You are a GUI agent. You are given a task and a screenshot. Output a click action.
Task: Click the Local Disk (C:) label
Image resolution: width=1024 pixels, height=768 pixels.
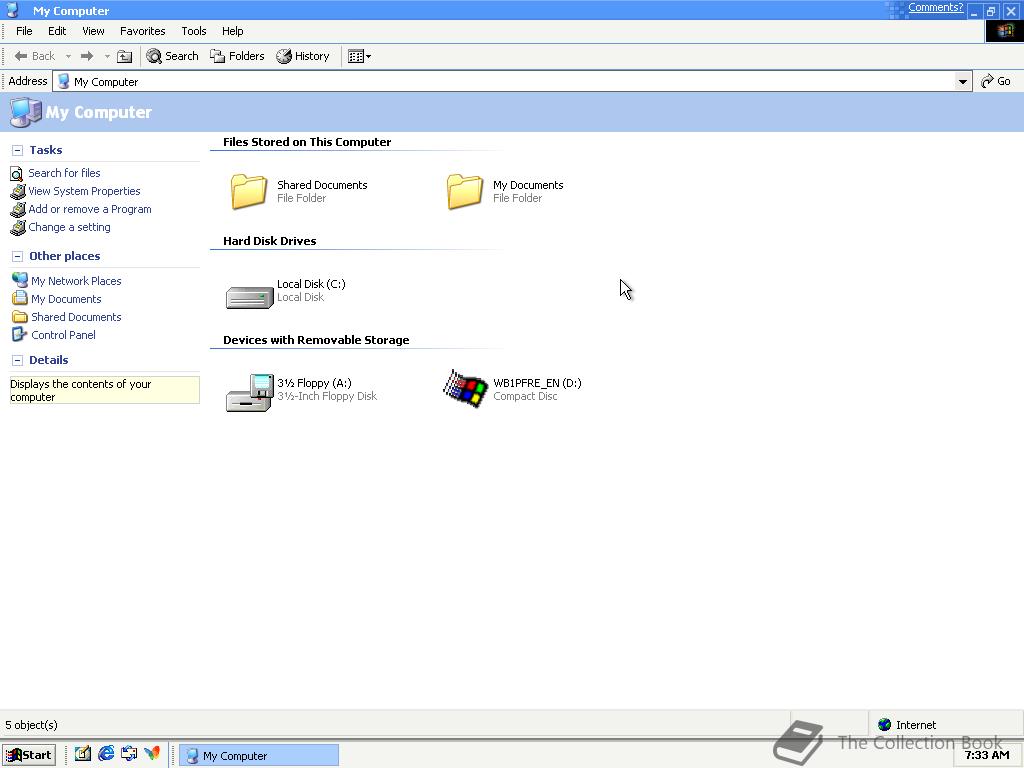311,284
